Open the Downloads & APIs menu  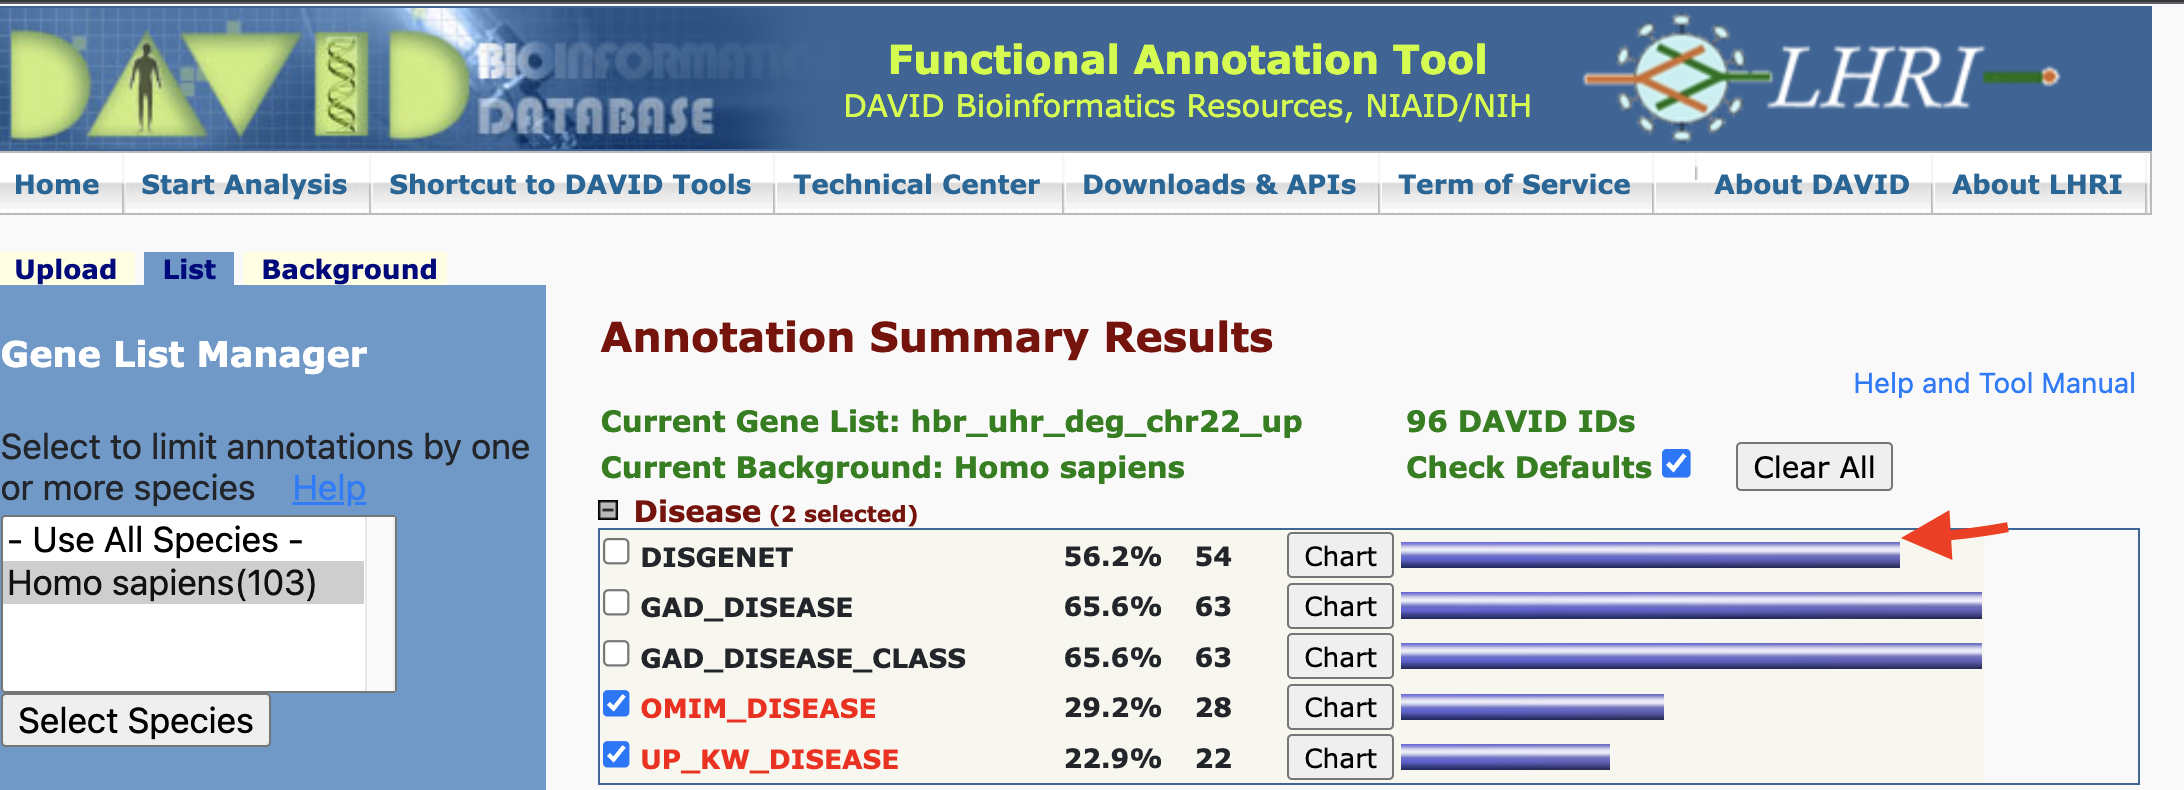[1219, 185]
